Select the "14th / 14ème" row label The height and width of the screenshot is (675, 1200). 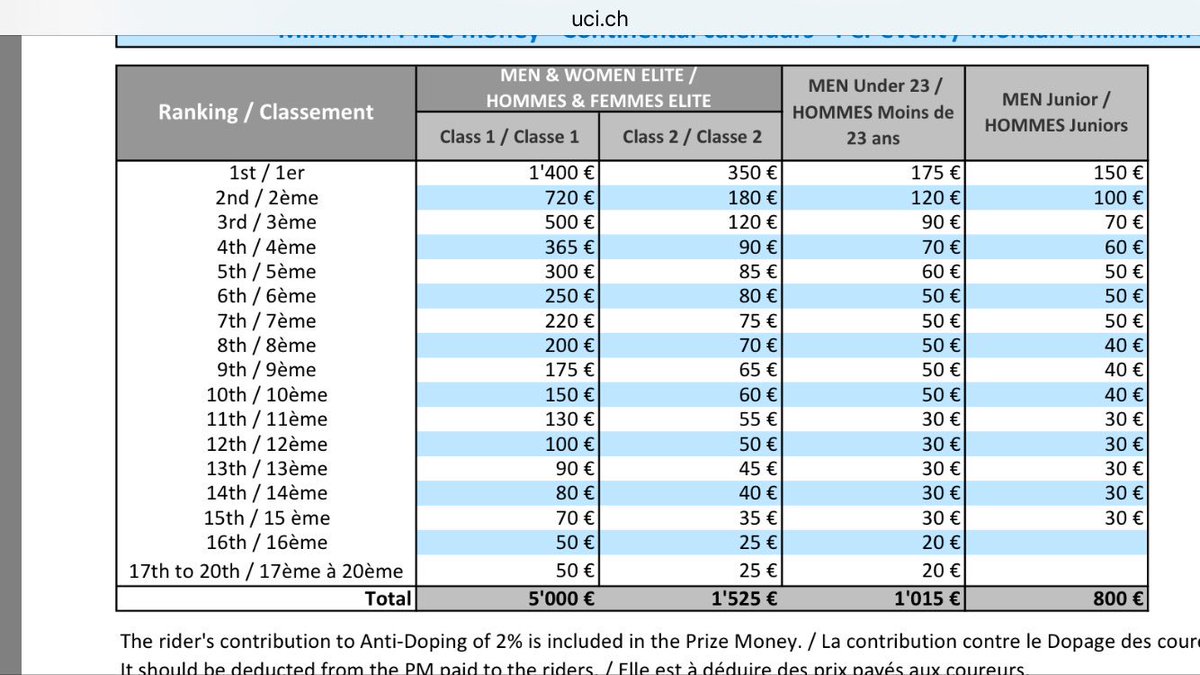[x=266, y=493]
